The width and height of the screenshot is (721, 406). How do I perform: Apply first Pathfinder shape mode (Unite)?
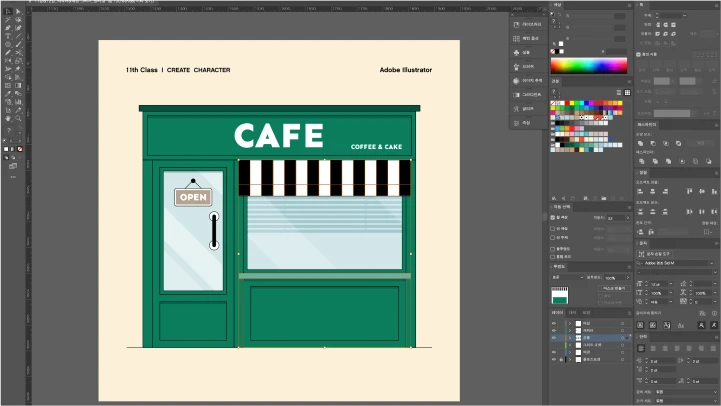[x=641, y=143]
